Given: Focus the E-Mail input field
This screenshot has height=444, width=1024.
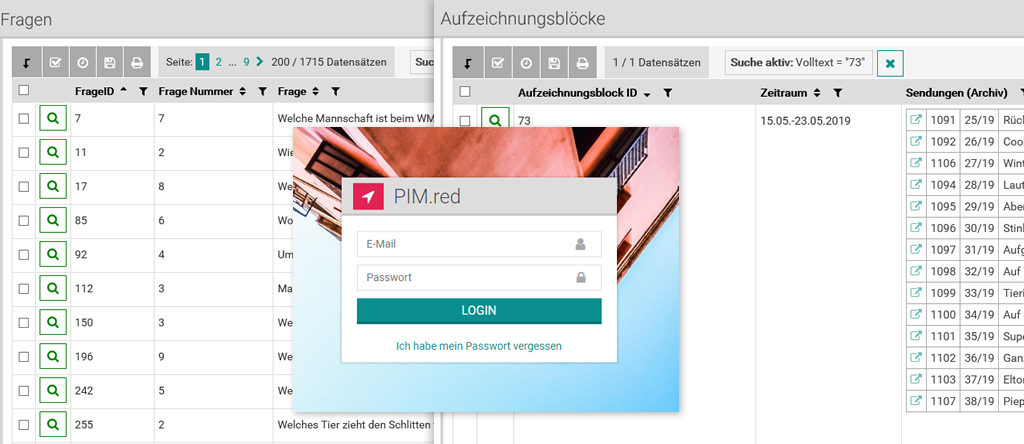Looking at the screenshot, I should [468, 243].
